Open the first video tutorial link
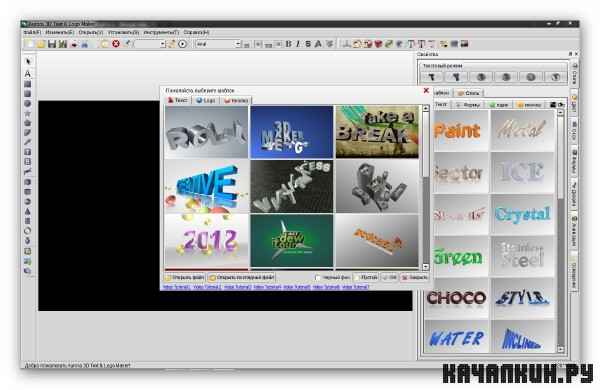 [x=176, y=287]
